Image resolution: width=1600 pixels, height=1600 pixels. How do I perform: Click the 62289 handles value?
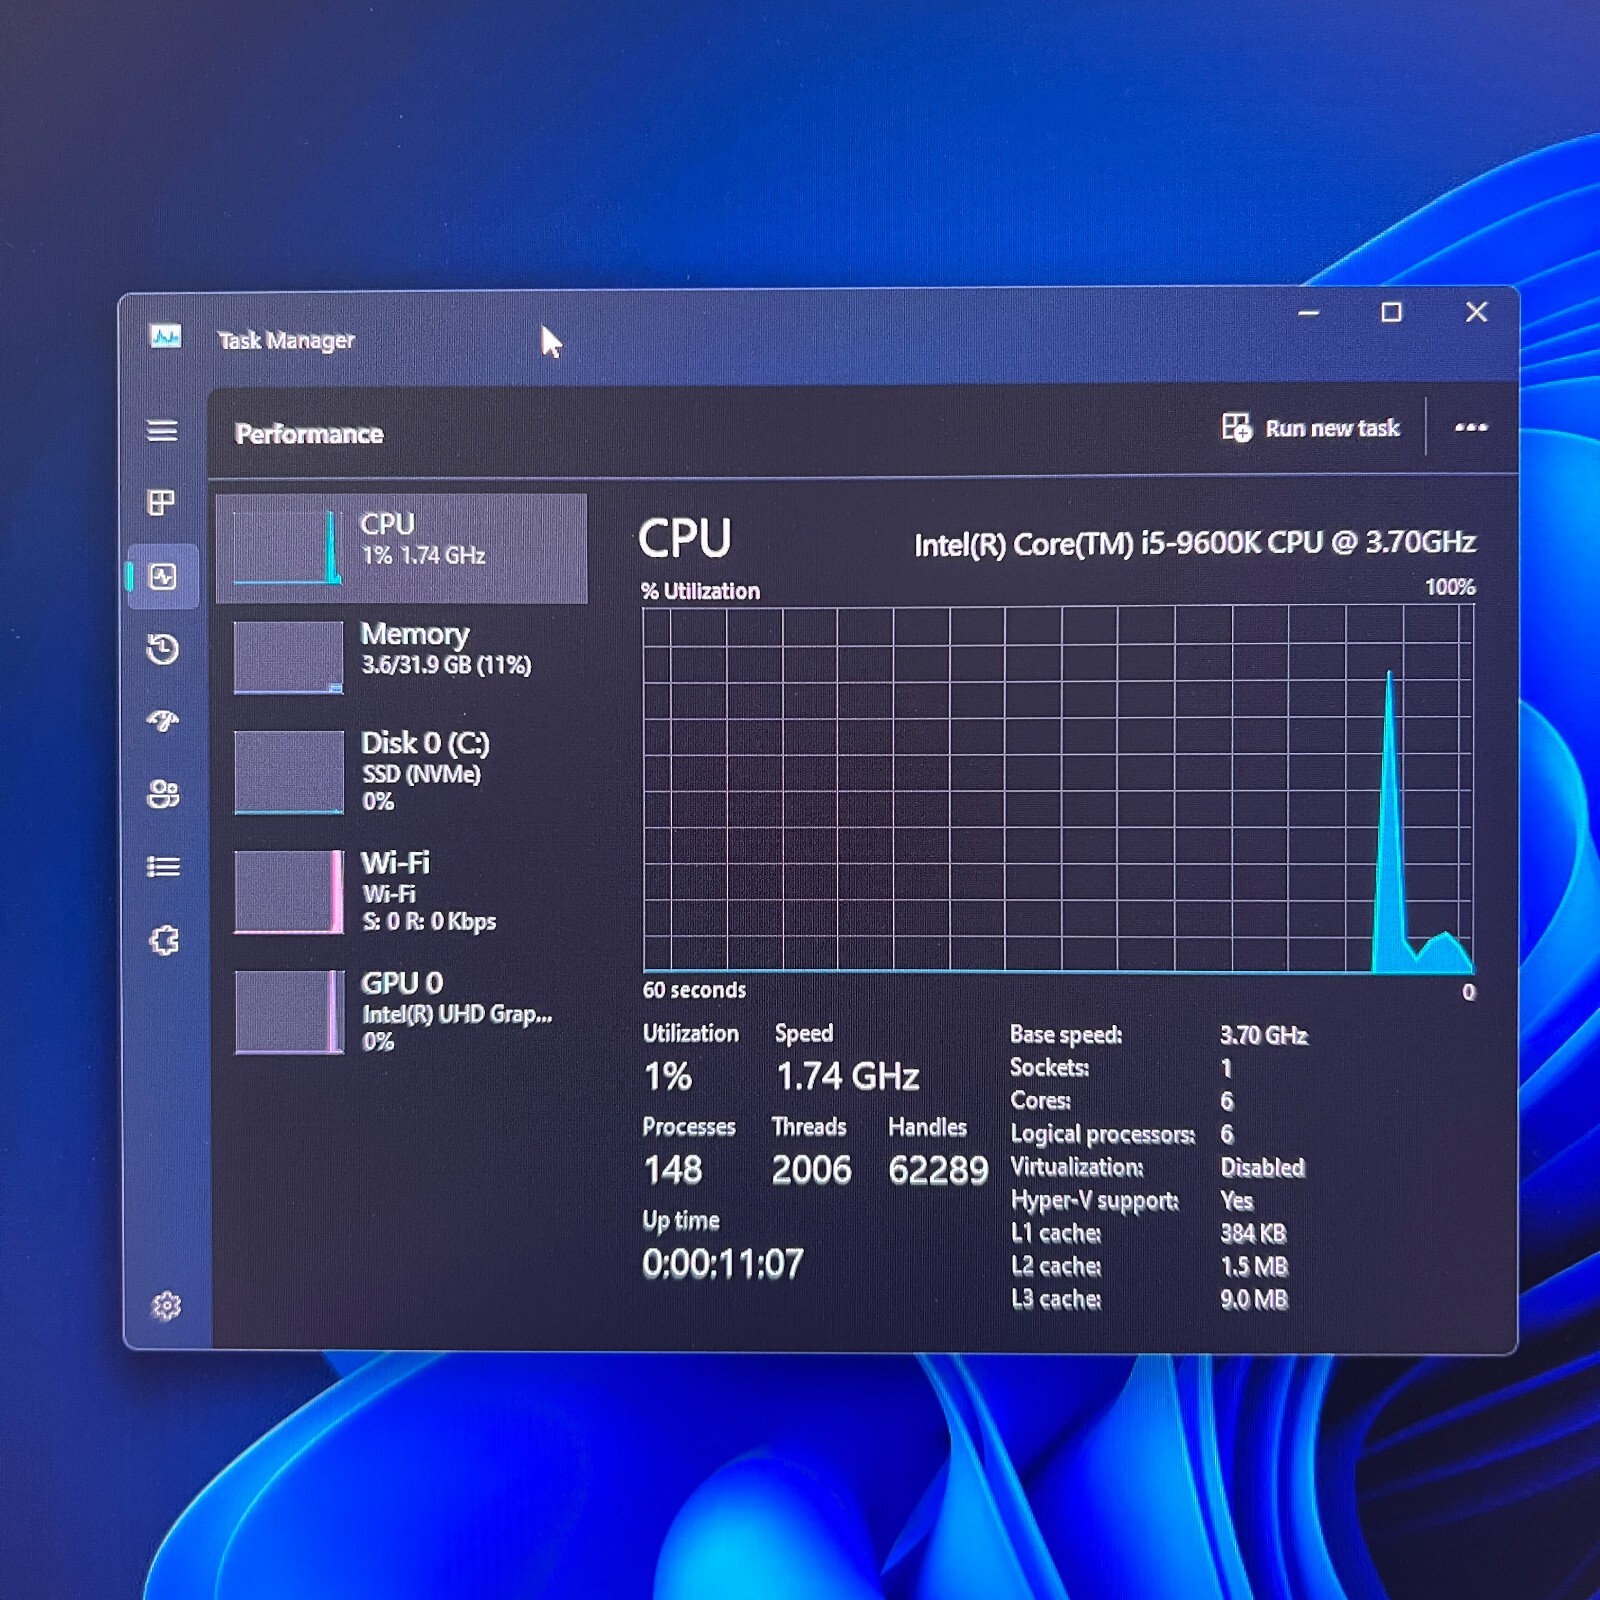coord(938,1170)
